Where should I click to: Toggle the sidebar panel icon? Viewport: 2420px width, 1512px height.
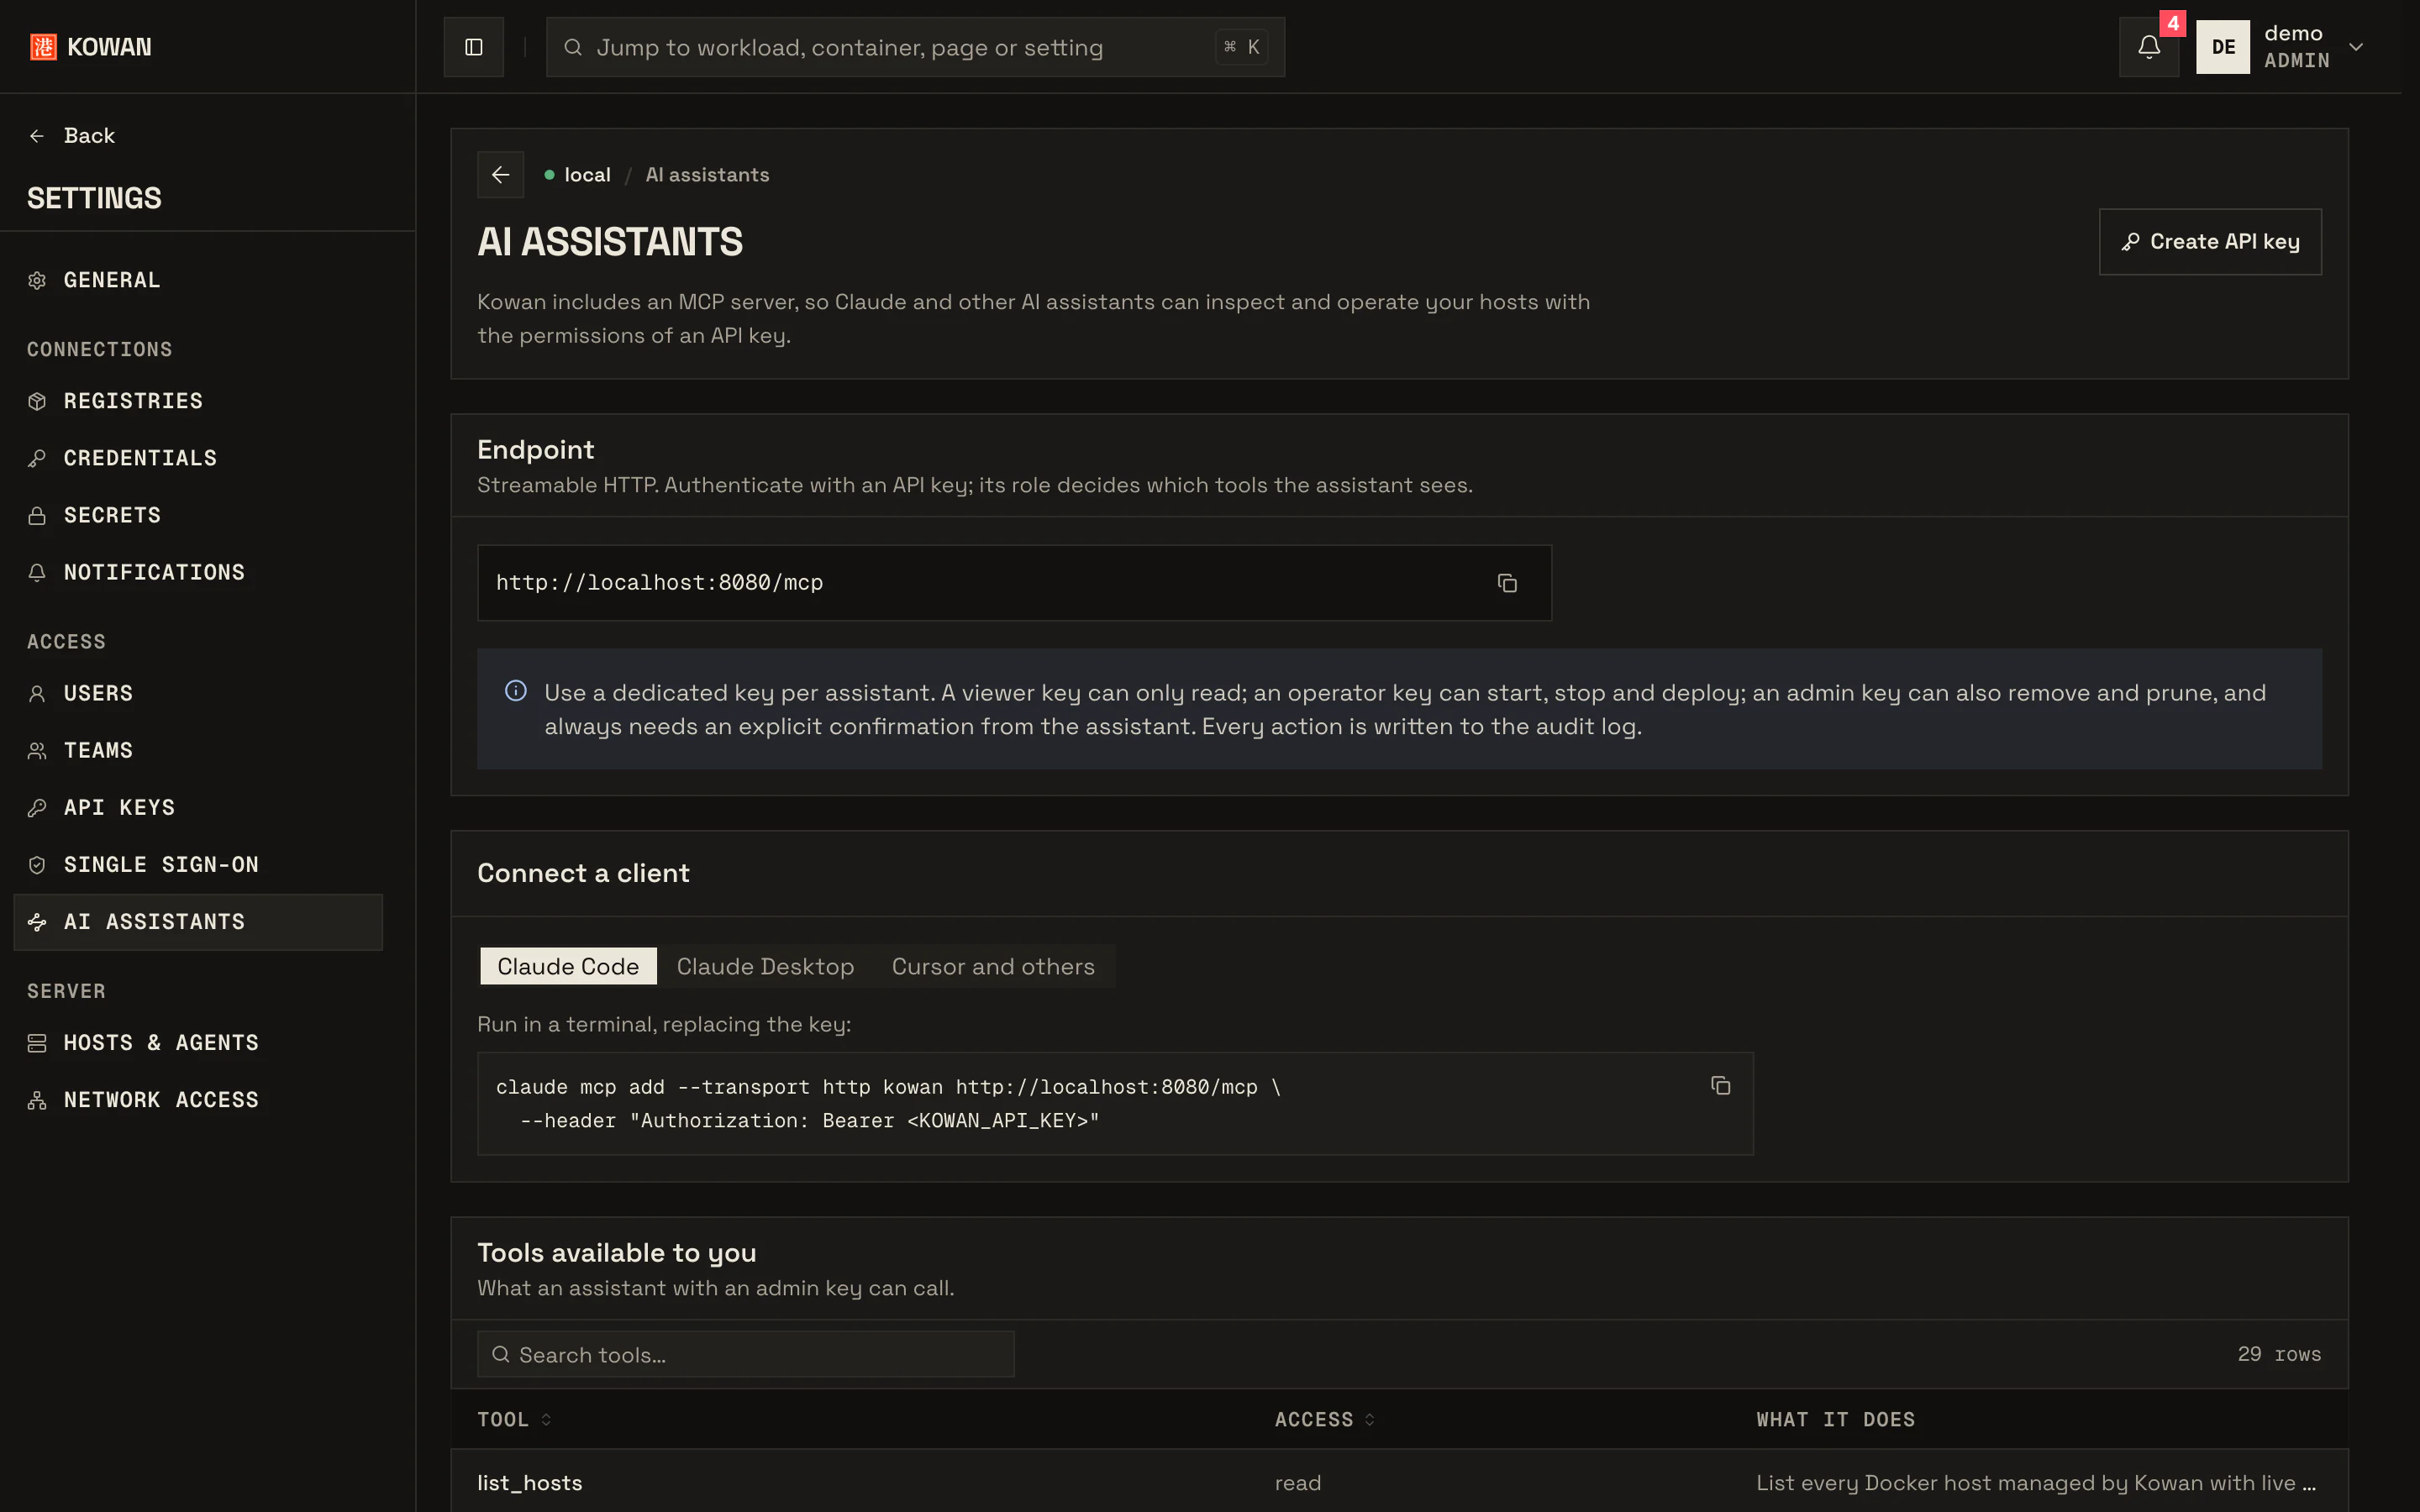[473, 47]
